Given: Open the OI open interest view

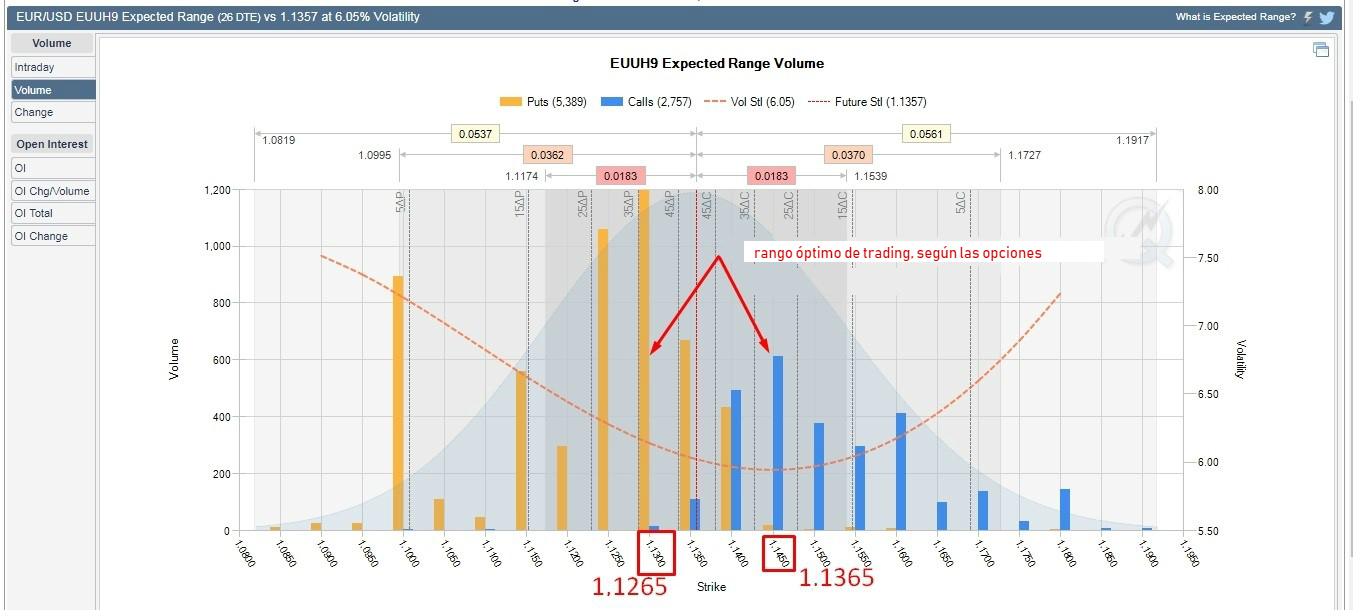Looking at the screenshot, I should click(x=53, y=168).
